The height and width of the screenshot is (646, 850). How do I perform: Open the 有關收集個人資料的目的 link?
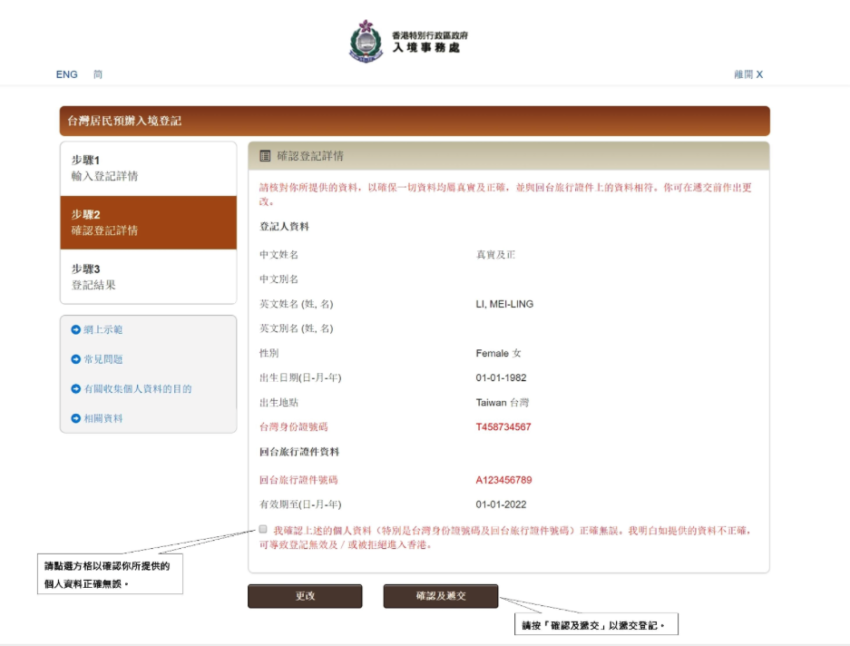140,389
